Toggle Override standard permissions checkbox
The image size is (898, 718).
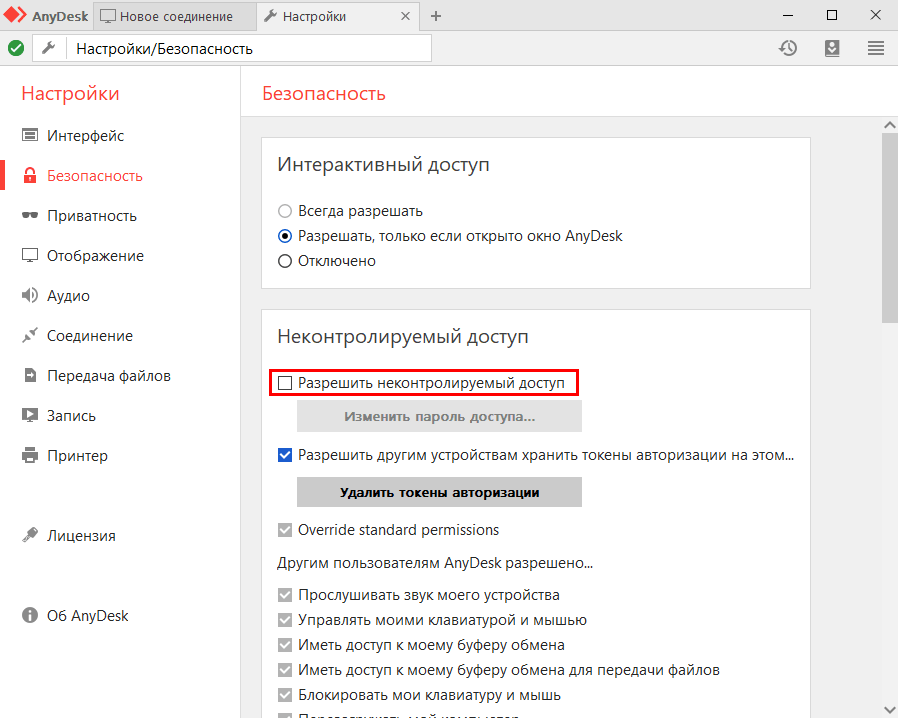click(285, 530)
